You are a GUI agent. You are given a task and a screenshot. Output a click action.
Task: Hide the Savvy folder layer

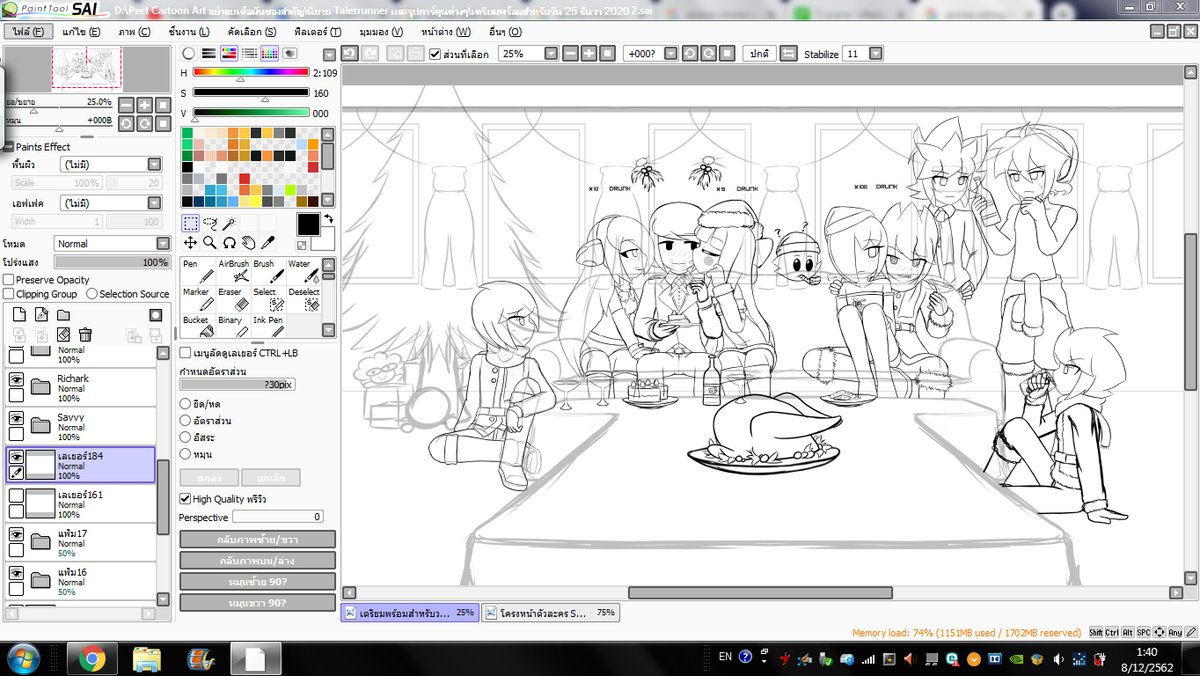(x=16, y=419)
